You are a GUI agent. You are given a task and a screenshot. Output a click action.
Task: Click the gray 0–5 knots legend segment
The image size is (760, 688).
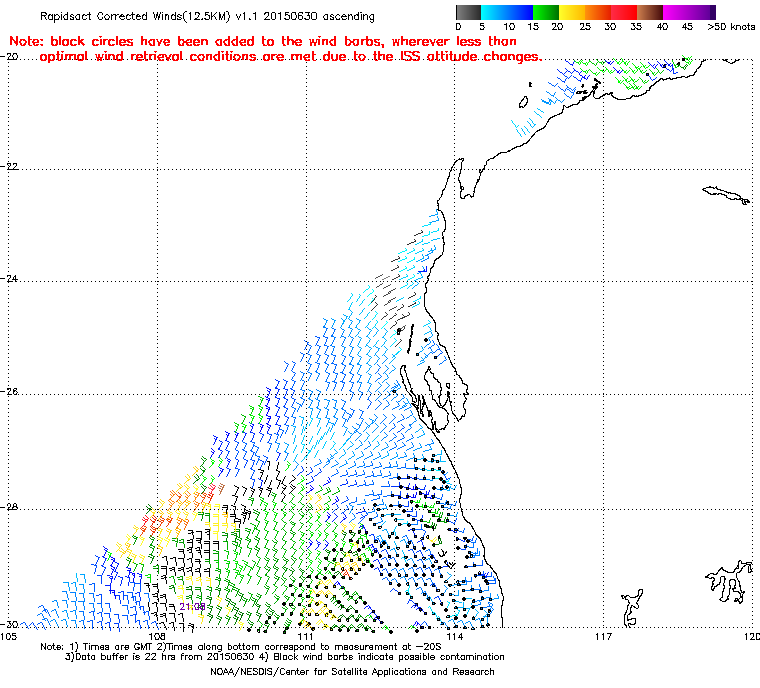click(x=468, y=12)
